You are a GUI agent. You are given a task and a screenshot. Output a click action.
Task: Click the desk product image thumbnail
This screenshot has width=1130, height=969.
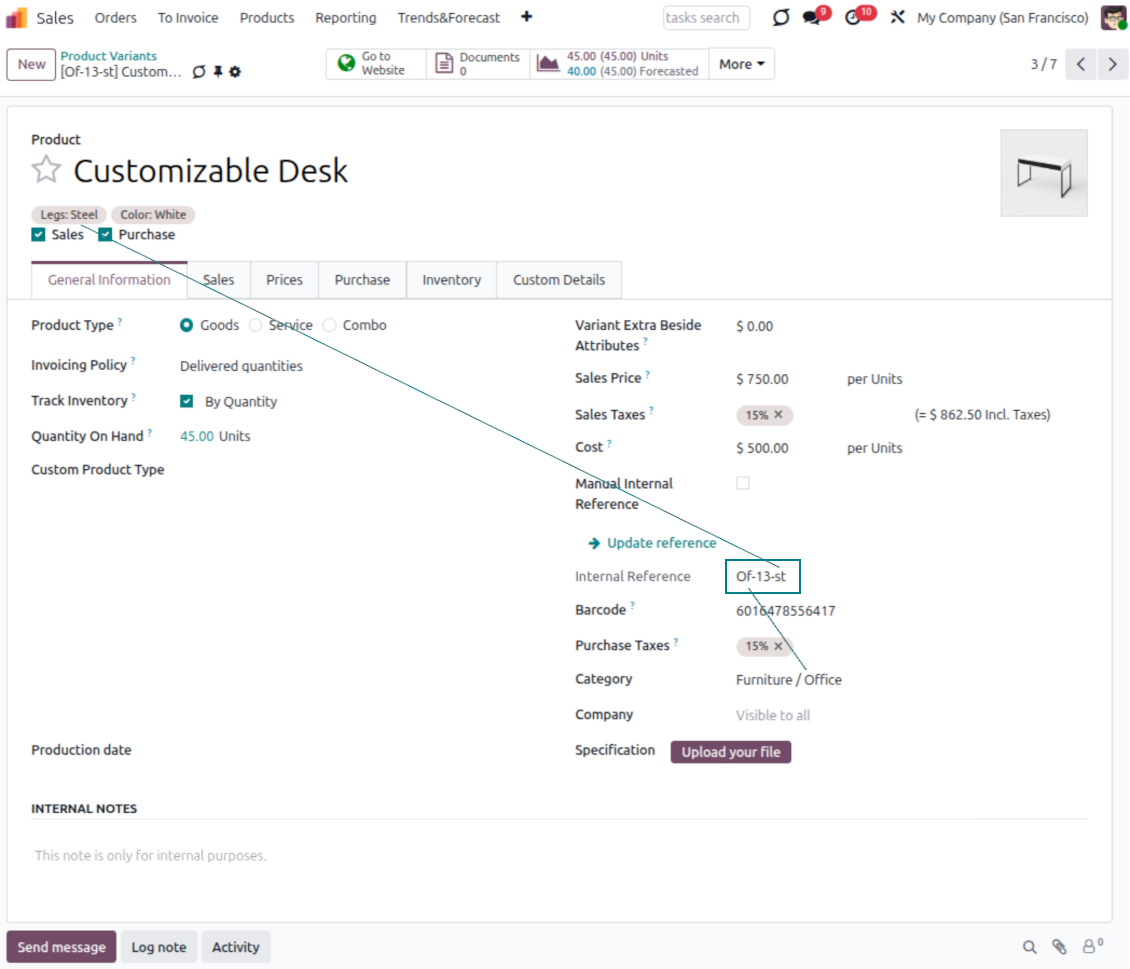[1043, 173]
